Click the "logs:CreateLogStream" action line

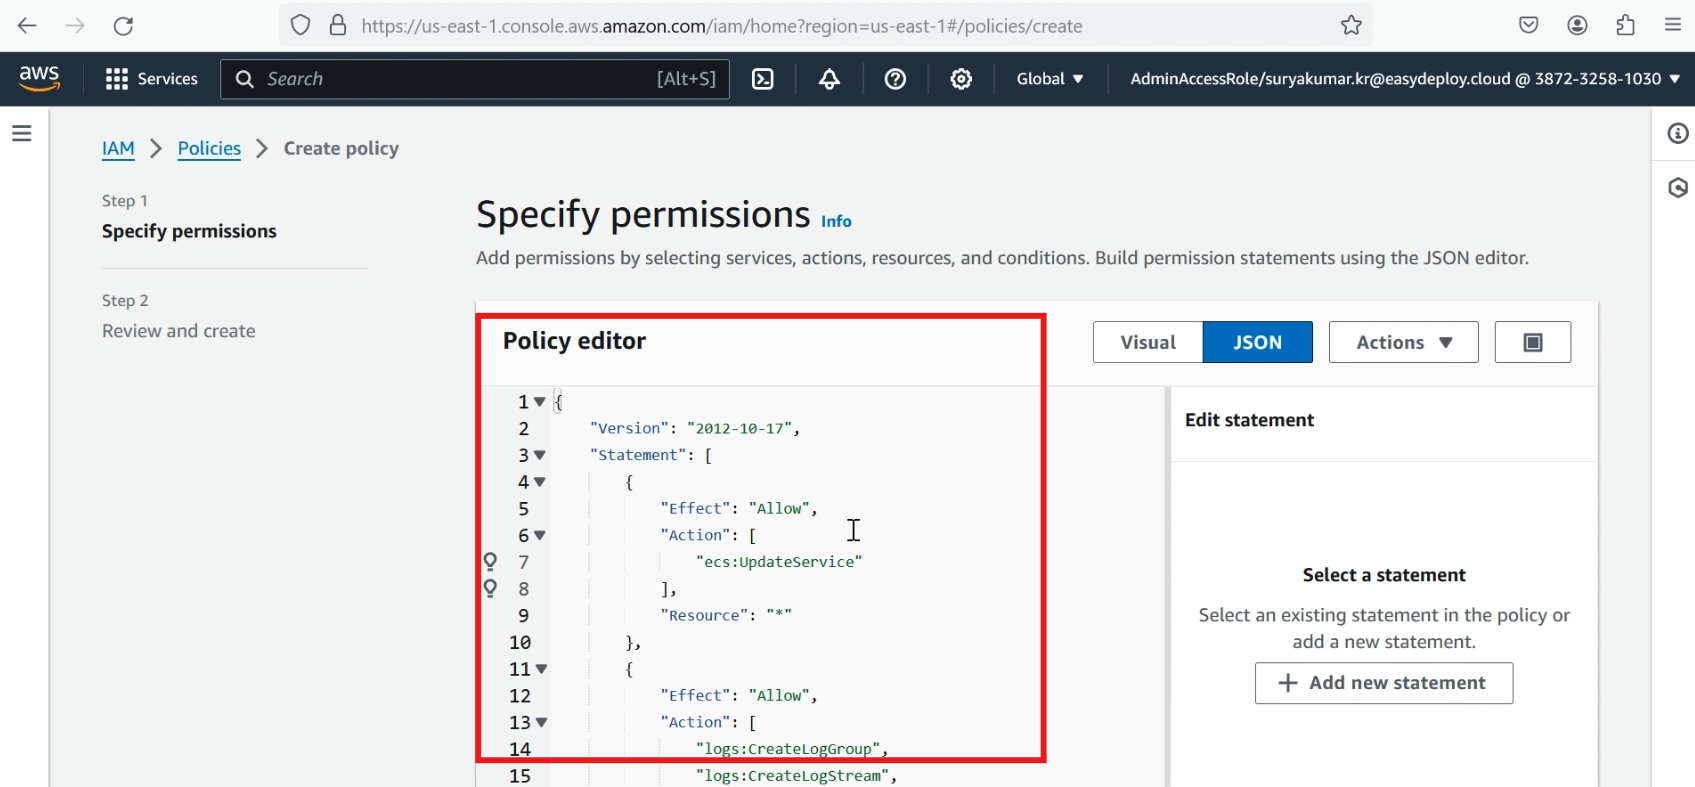(x=796, y=776)
